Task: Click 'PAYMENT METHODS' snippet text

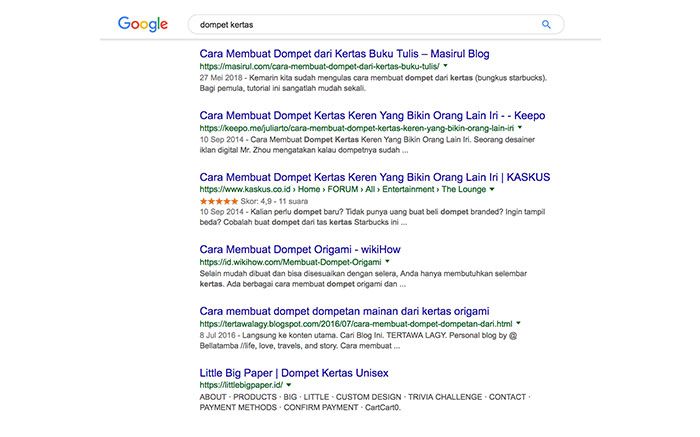Action: coord(238,408)
